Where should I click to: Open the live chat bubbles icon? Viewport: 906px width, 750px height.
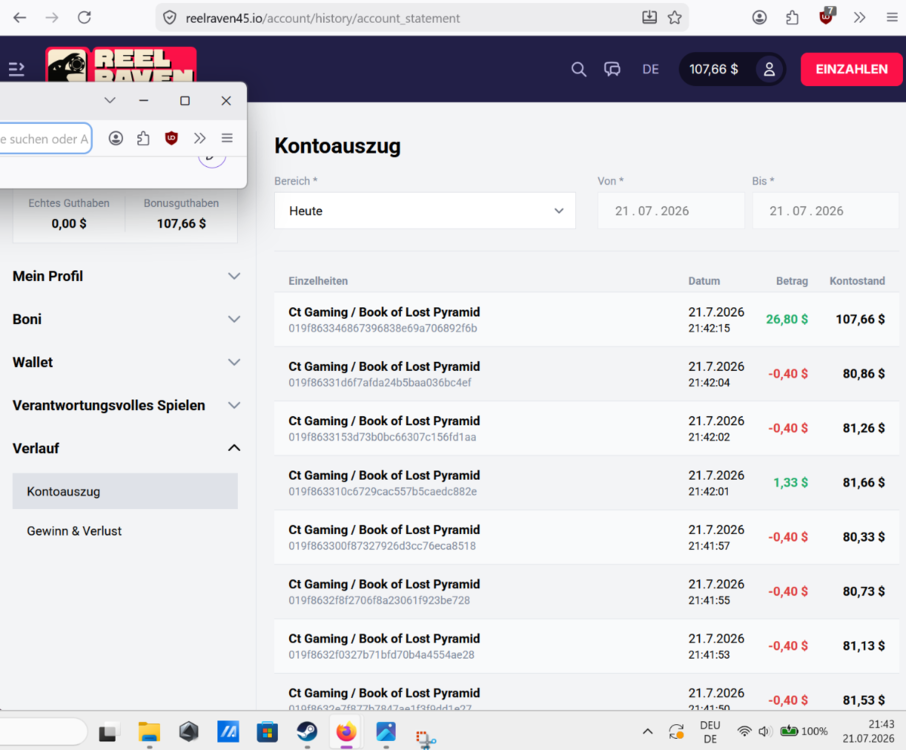[612, 69]
